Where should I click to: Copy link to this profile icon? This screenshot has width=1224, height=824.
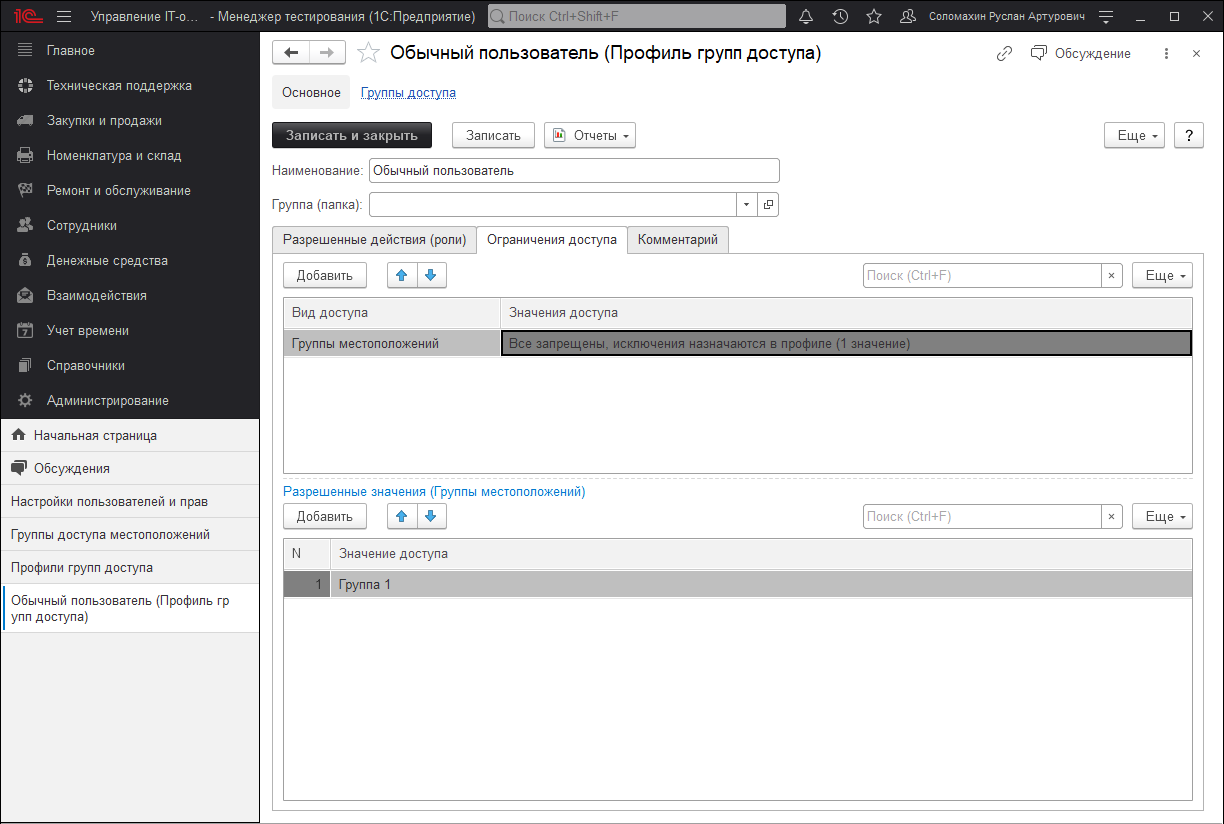point(1005,54)
